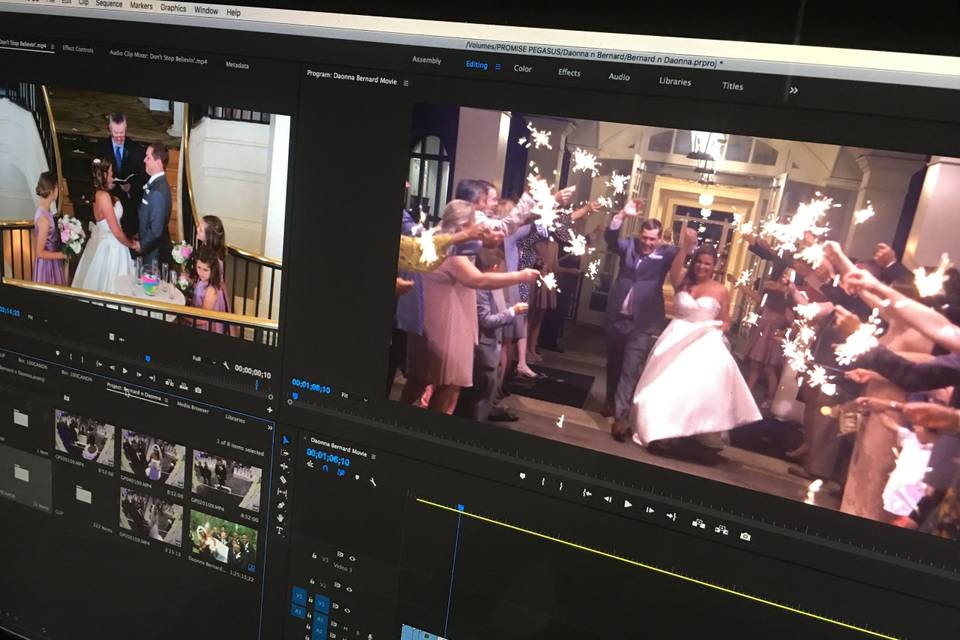Toggle Linked Selection in timeline
Image resolution: width=960 pixels, height=640 pixels.
[x=341, y=472]
